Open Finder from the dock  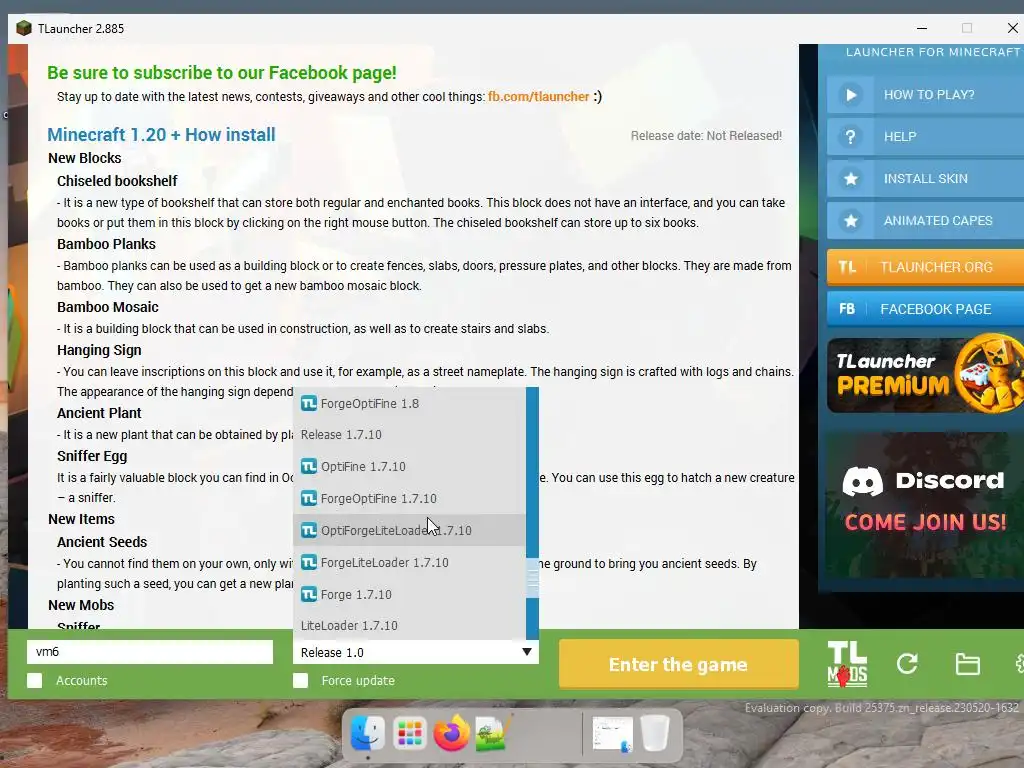(x=368, y=733)
